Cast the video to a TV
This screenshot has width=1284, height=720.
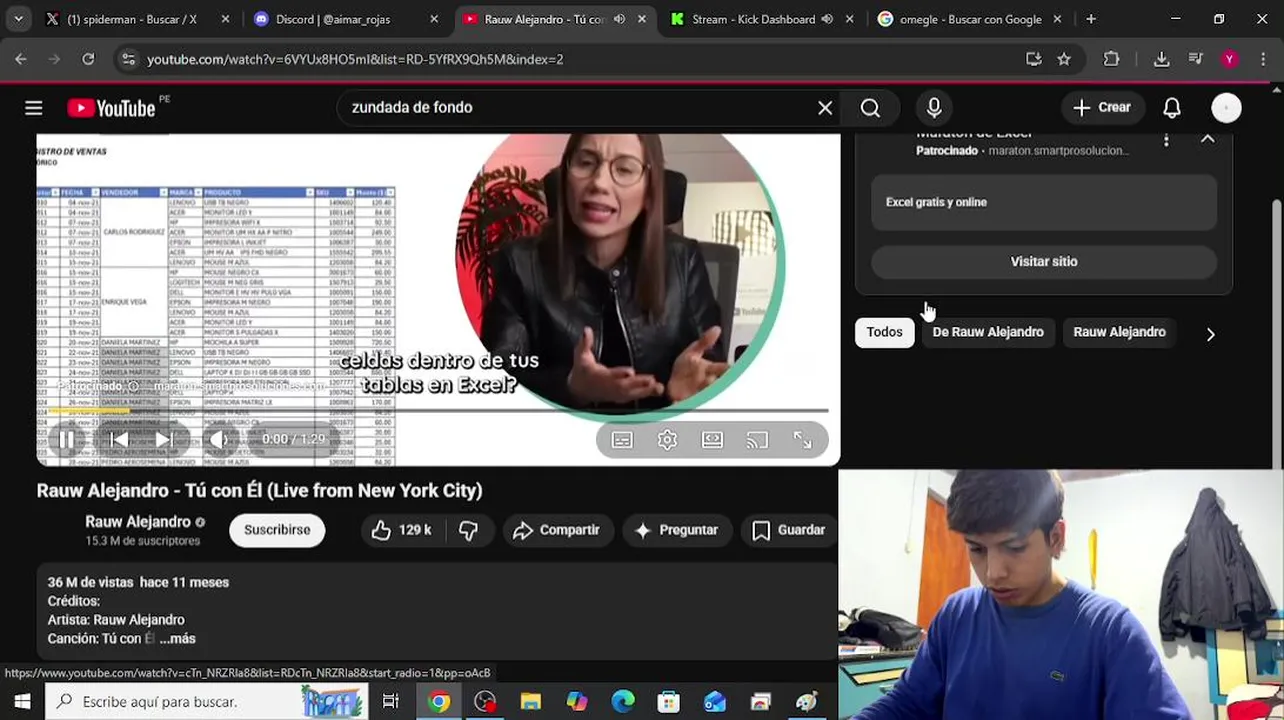point(757,440)
